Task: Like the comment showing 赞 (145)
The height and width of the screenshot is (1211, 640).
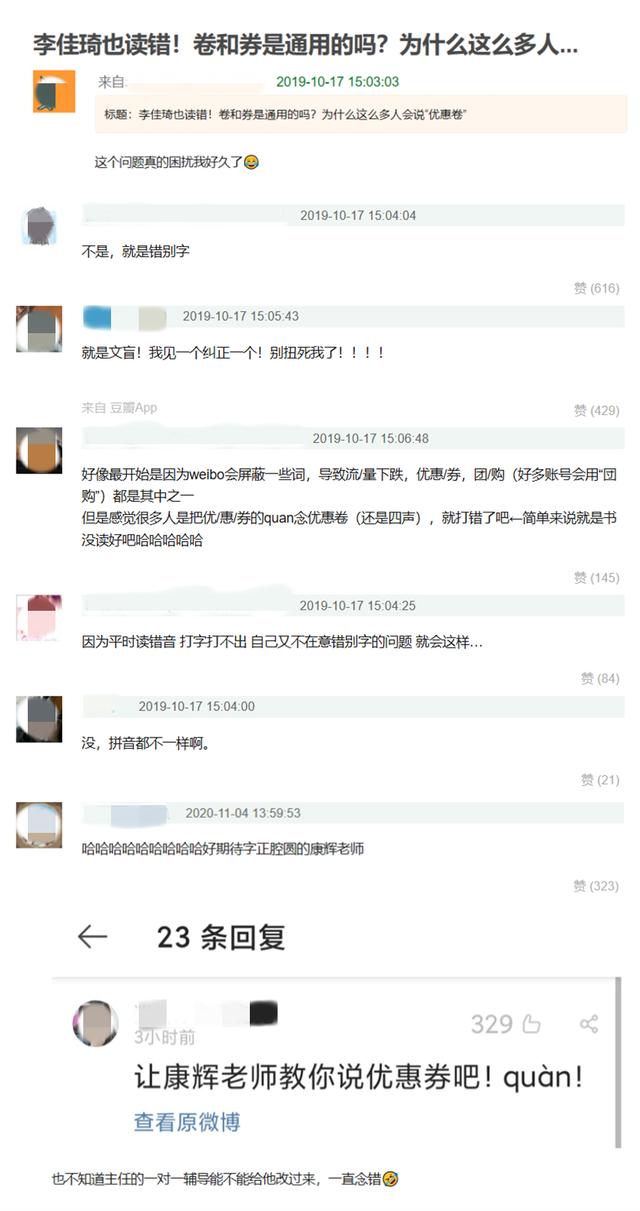Action: [596, 578]
